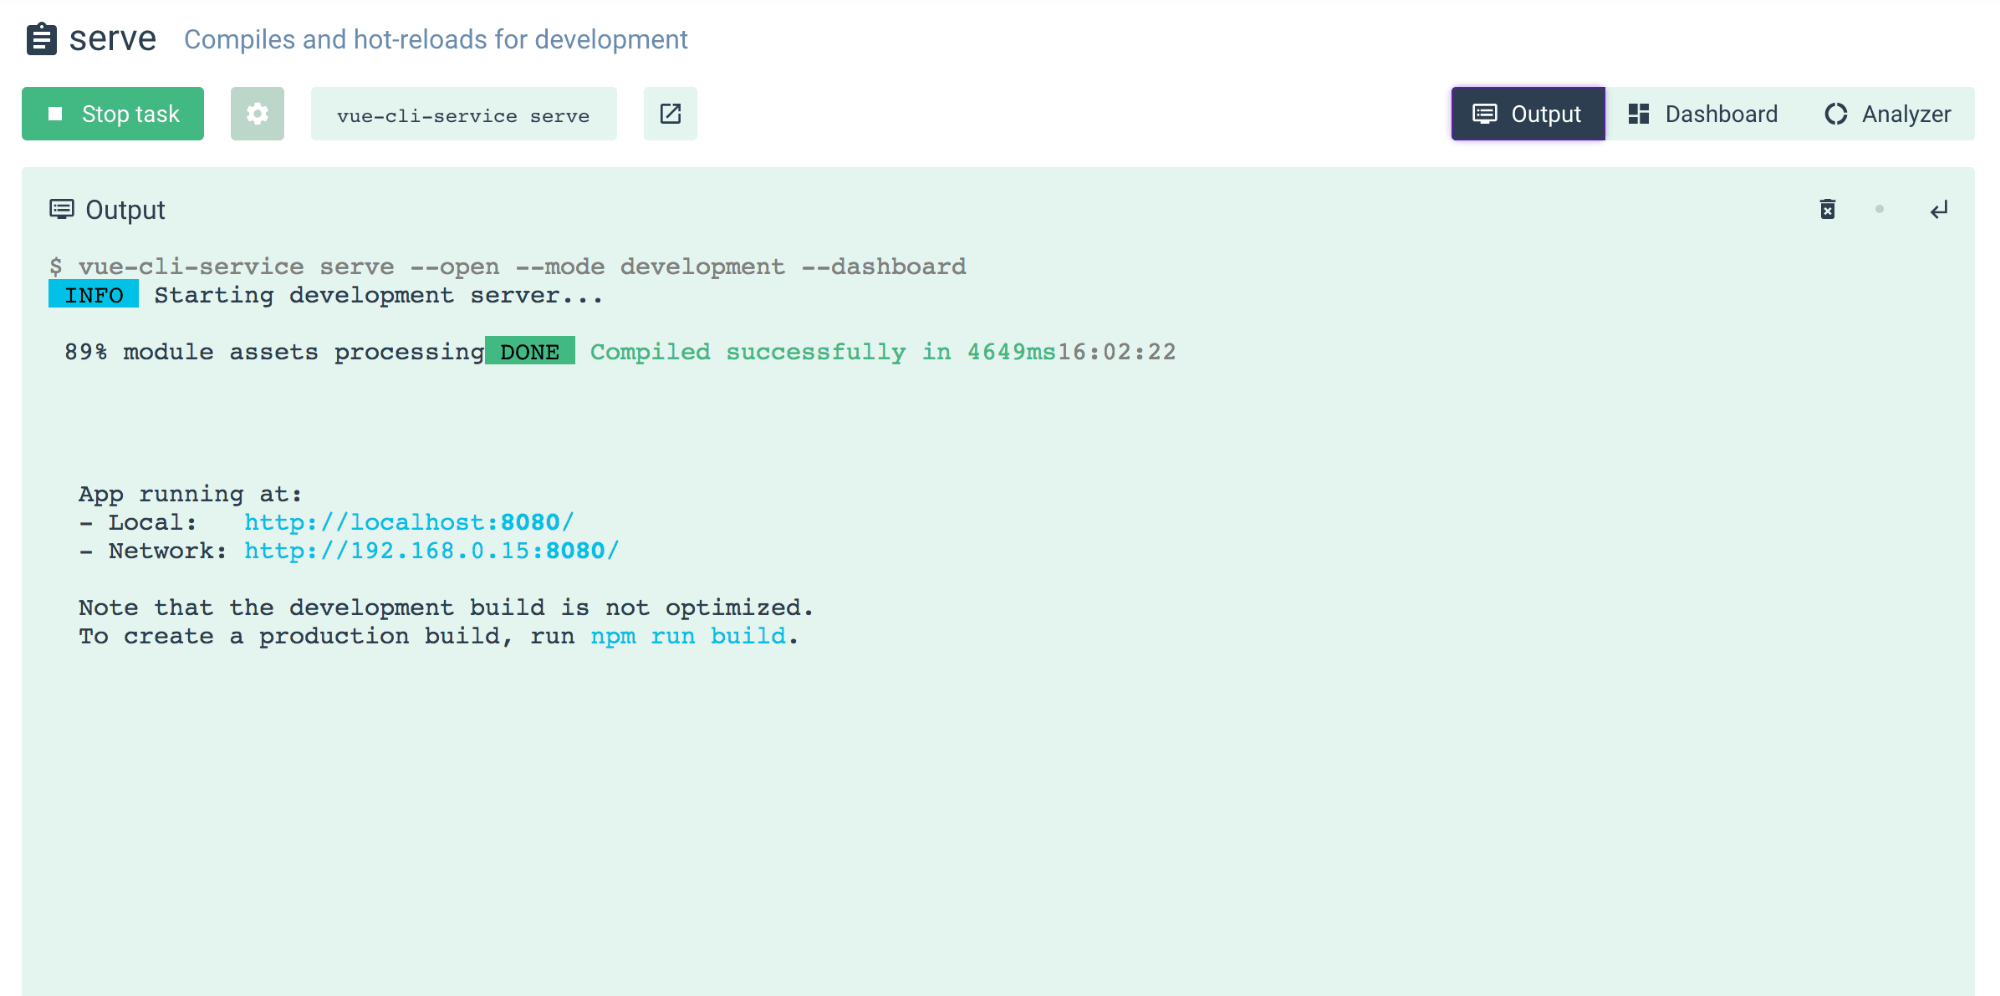
Task: Click the DONE badge in the console
Action: (x=530, y=351)
